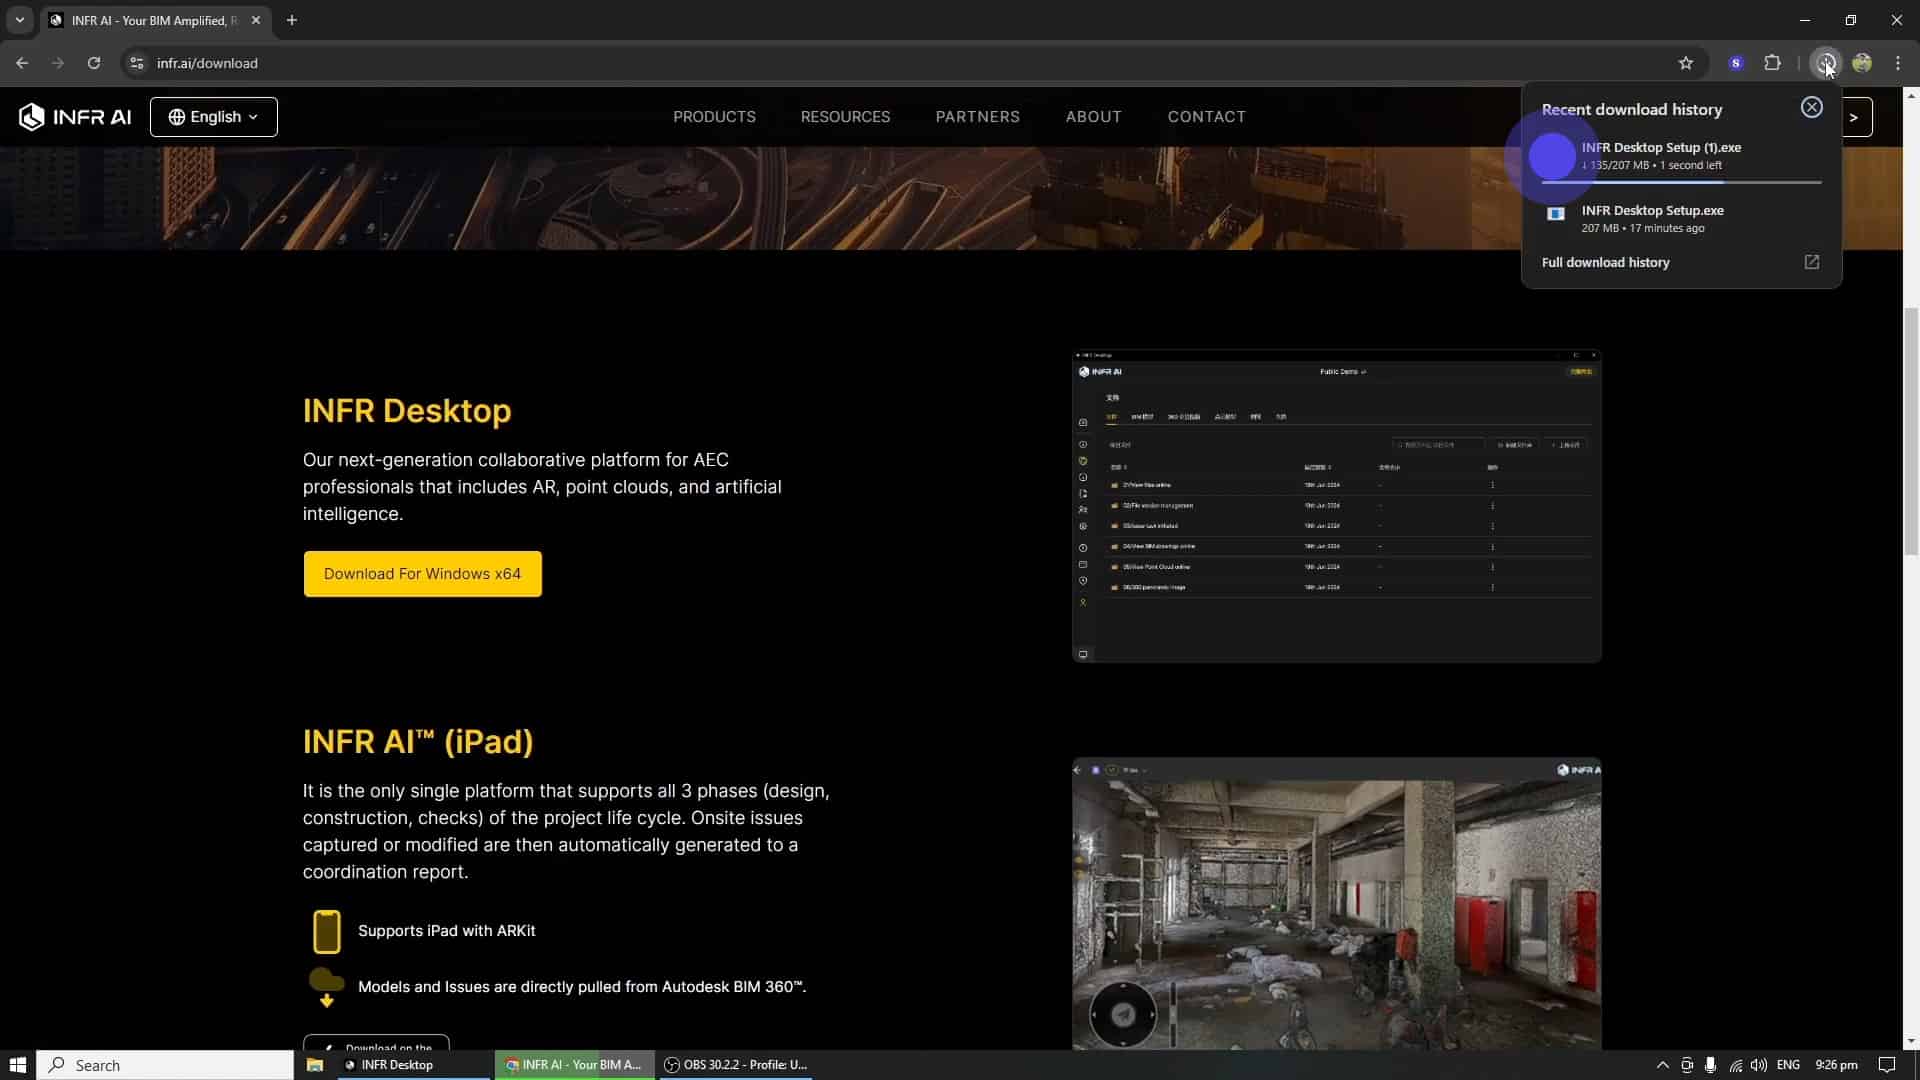Go forward with the forward arrow
1920x1080 pixels.
point(58,63)
